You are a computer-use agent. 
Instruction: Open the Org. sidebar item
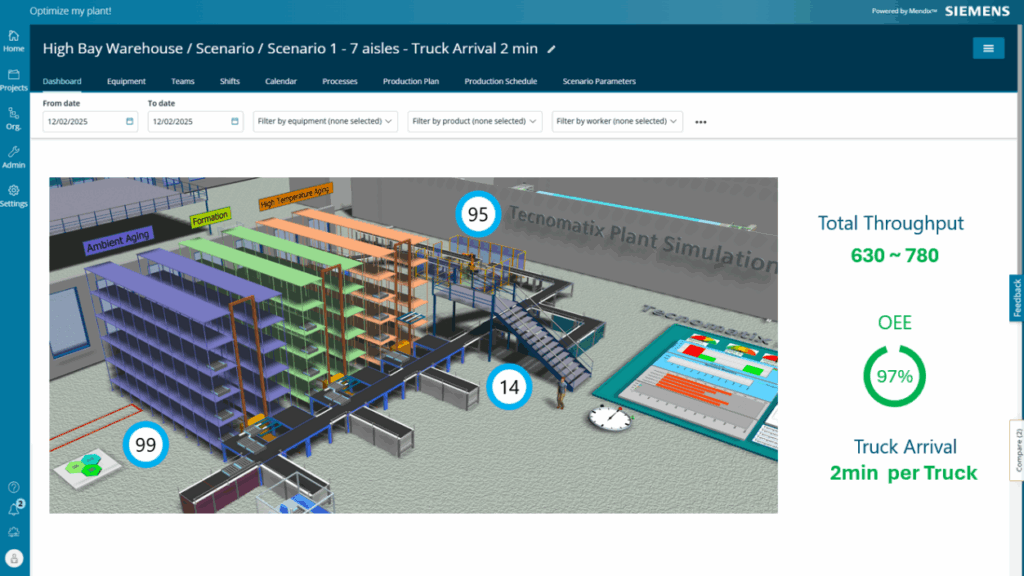[14, 118]
